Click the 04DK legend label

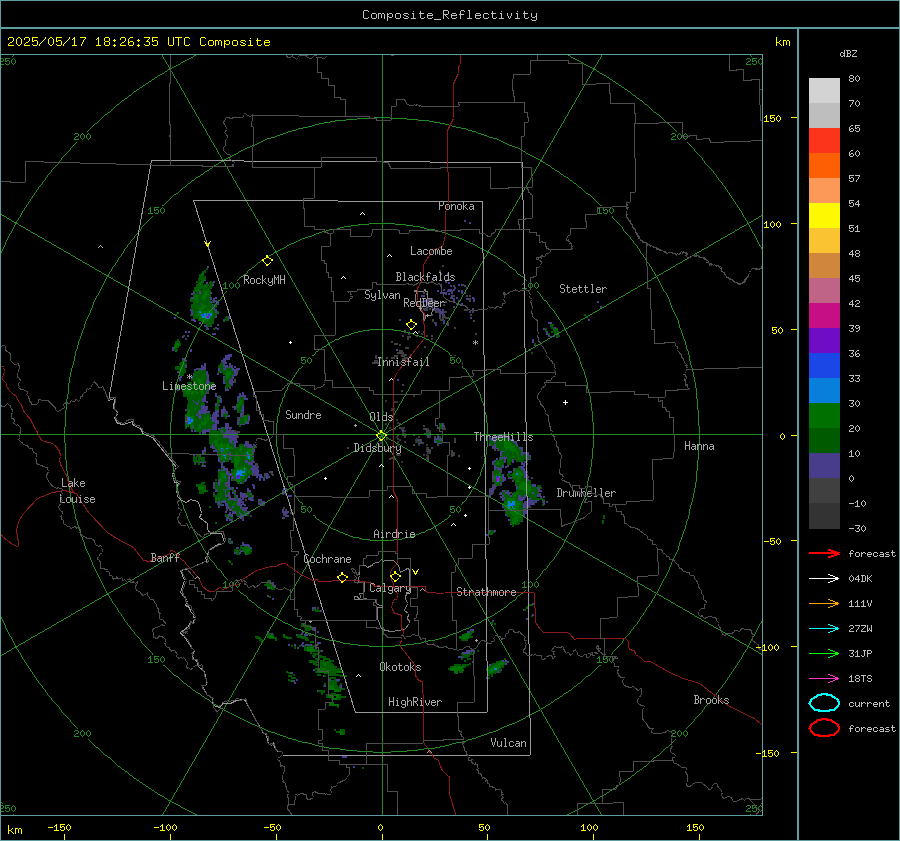coord(860,579)
